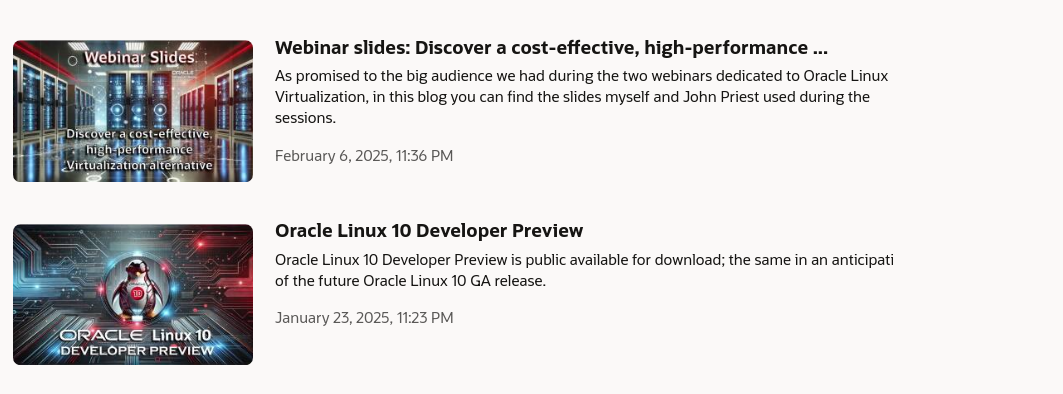Click the February 6, 2025 date
The image size is (1063, 394).
point(332,156)
